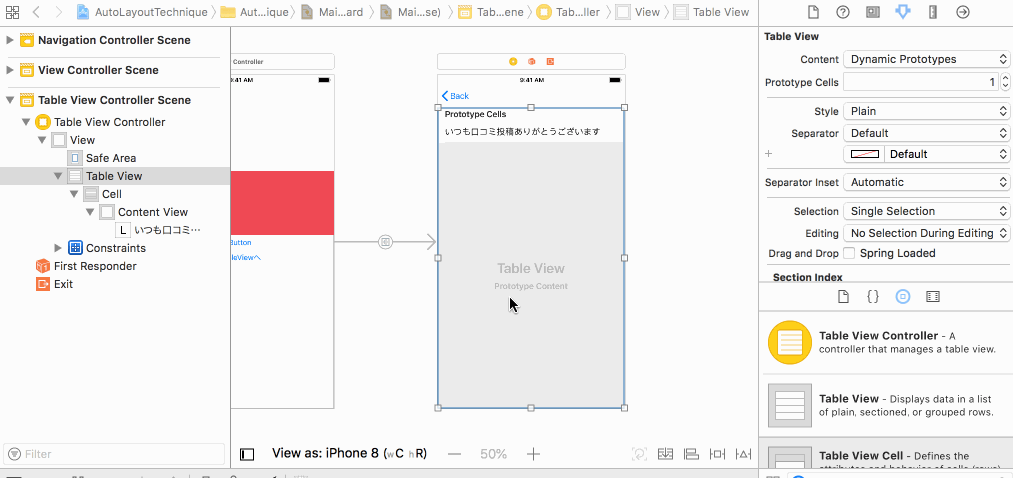Viewport: 1013px width, 478px height.
Task: Zoom out the storyboard canvas
Action: [454, 454]
